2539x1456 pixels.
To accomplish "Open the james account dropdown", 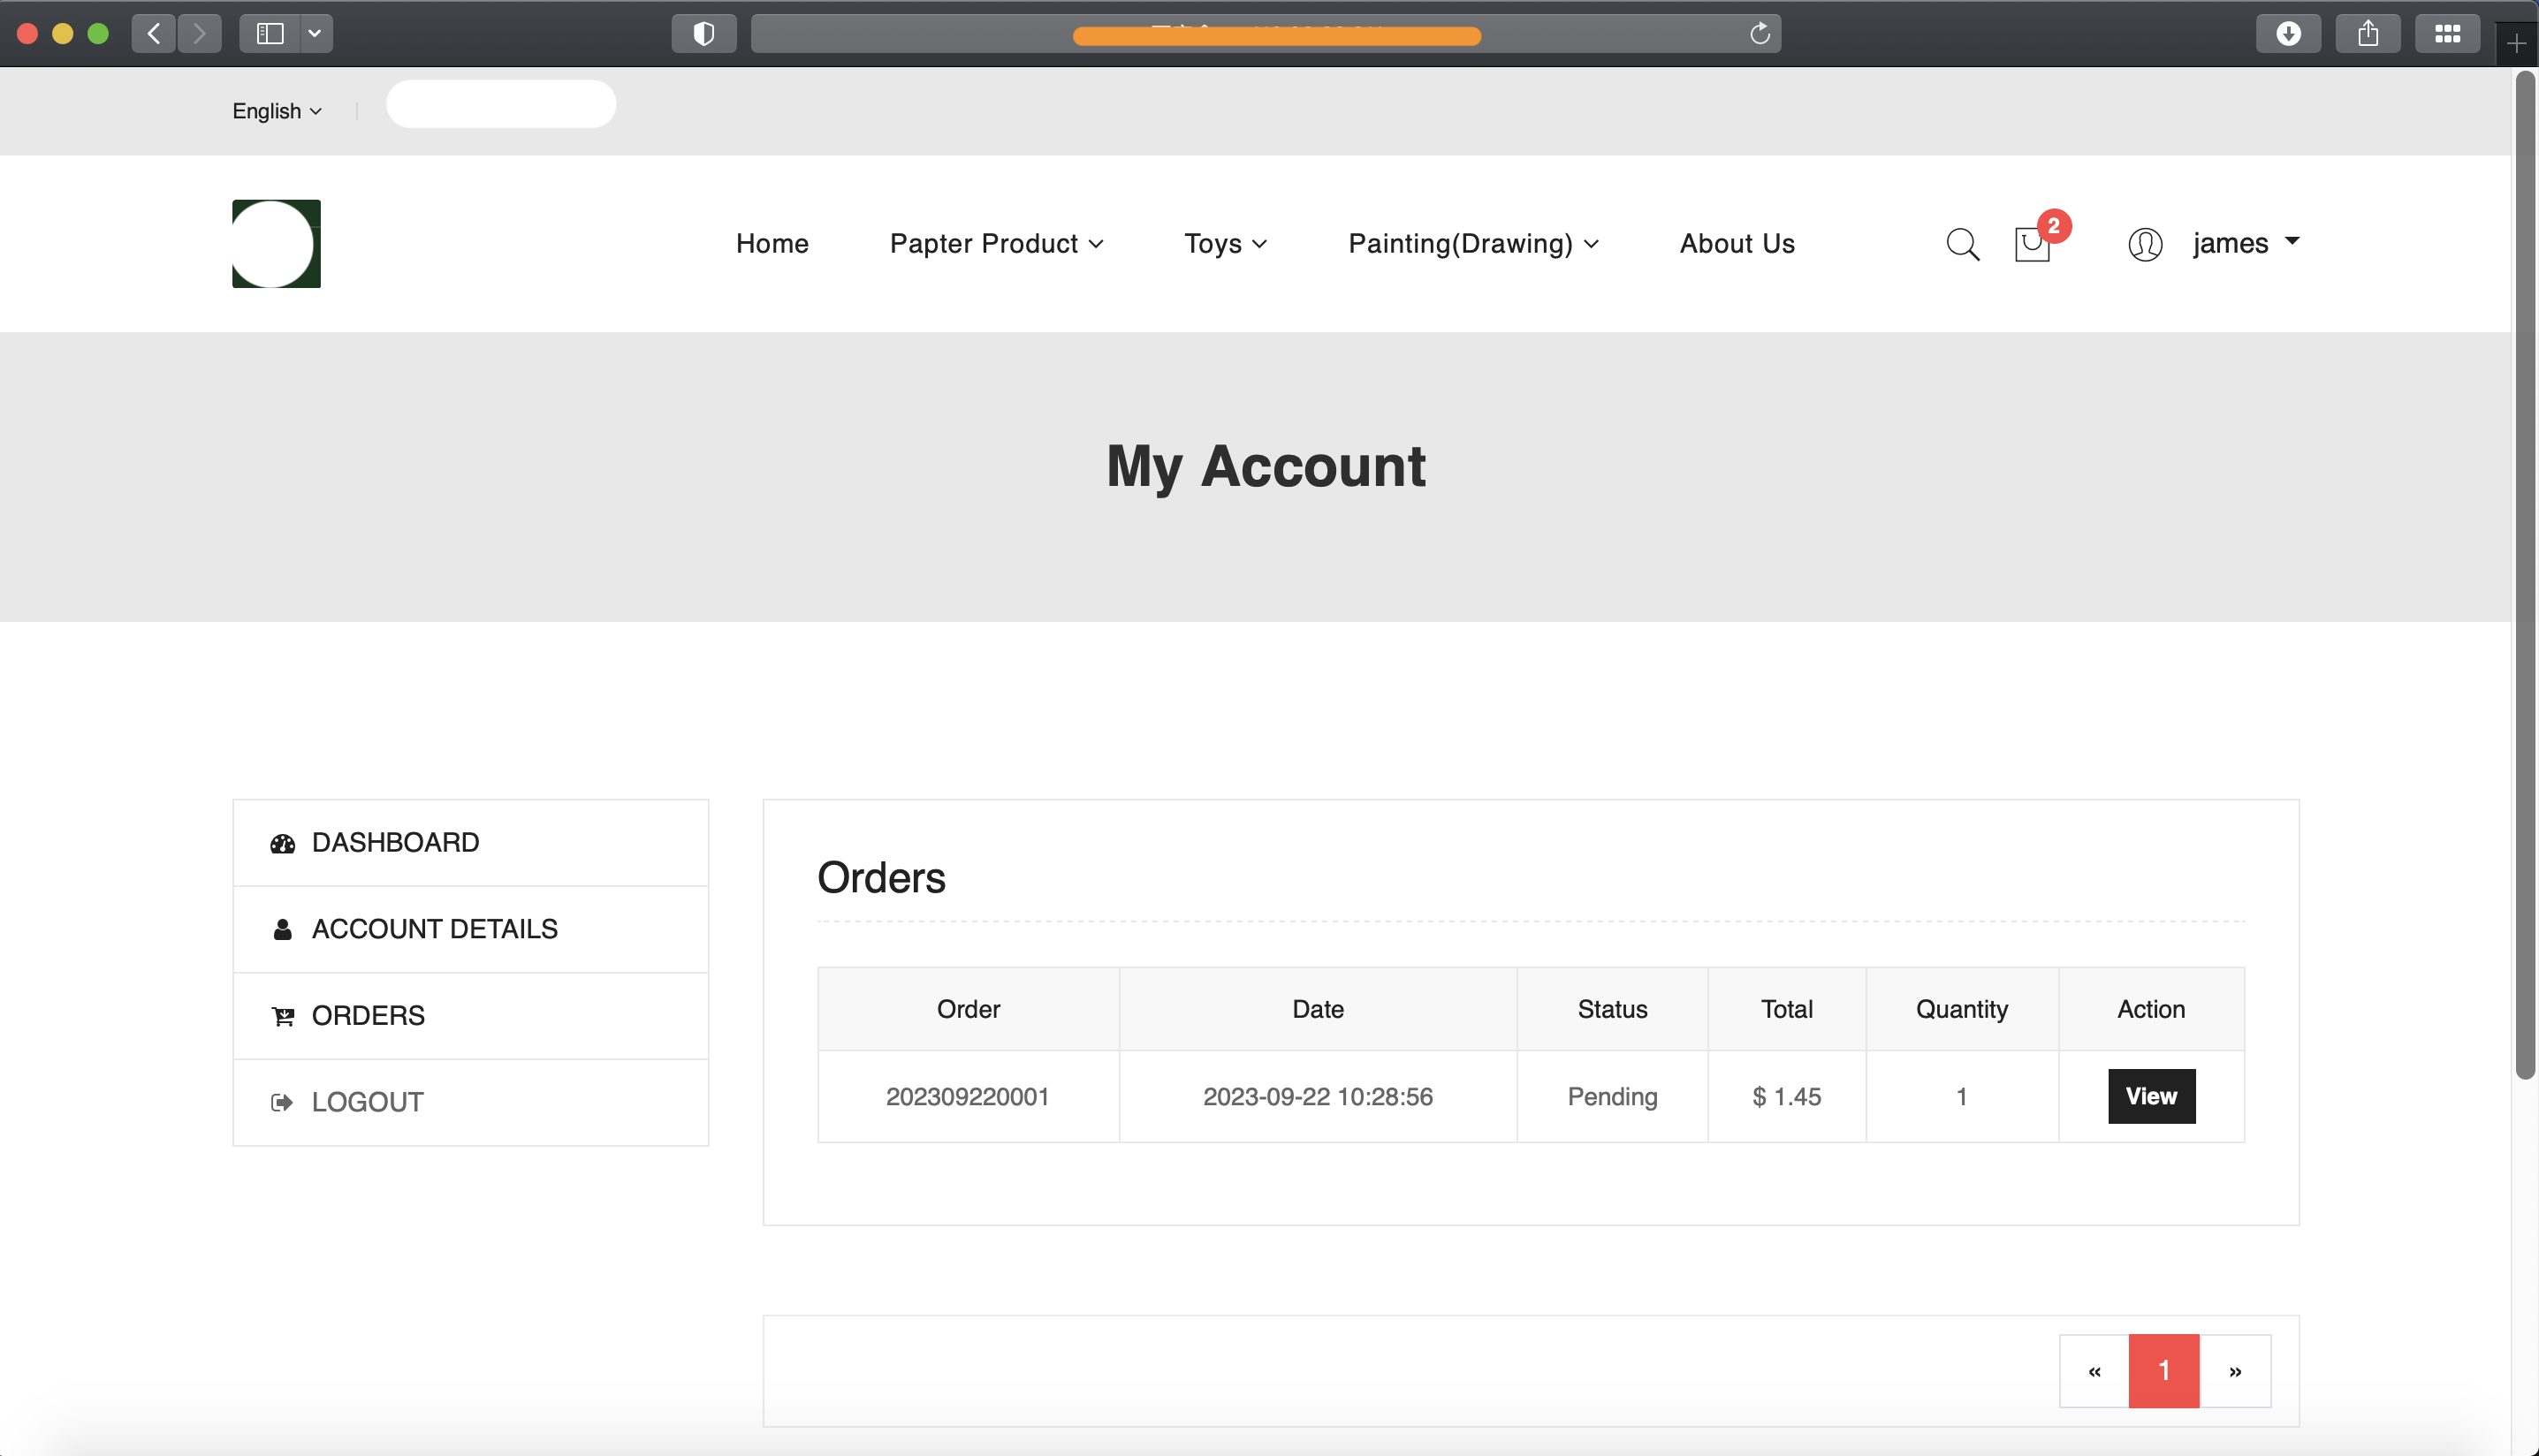I will click(2245, 243).
